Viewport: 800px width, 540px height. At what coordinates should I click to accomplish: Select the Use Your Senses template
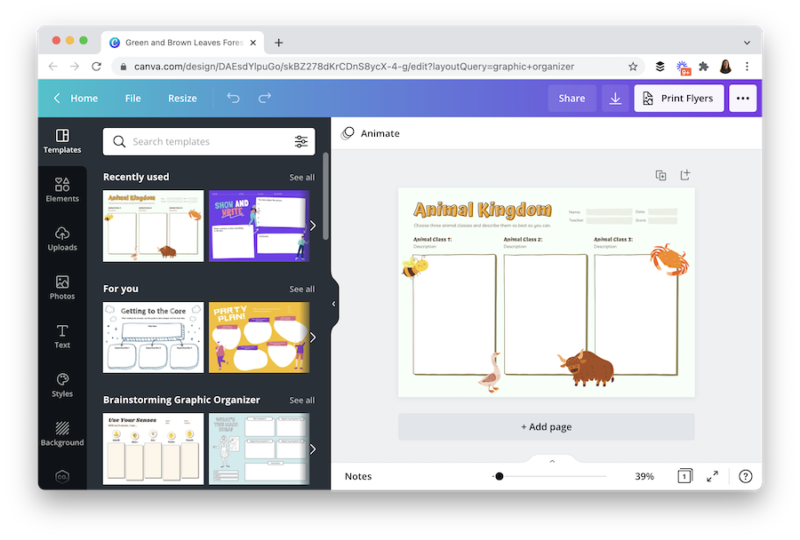(x=153, y=449)
